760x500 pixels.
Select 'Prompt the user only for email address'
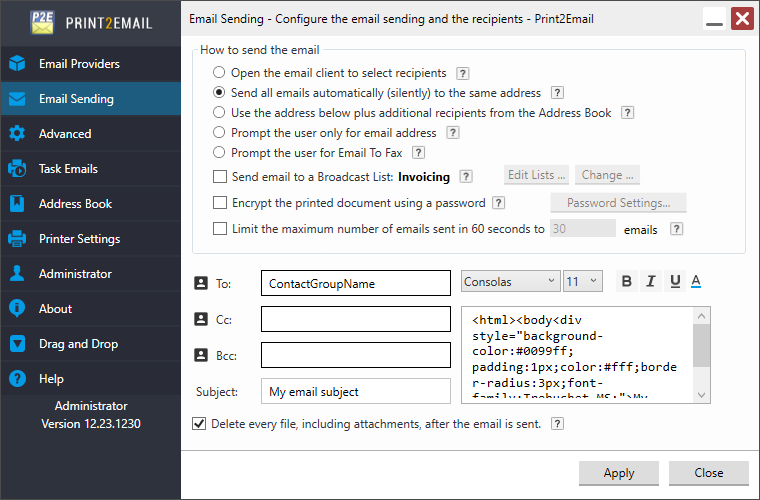point(219,132)
